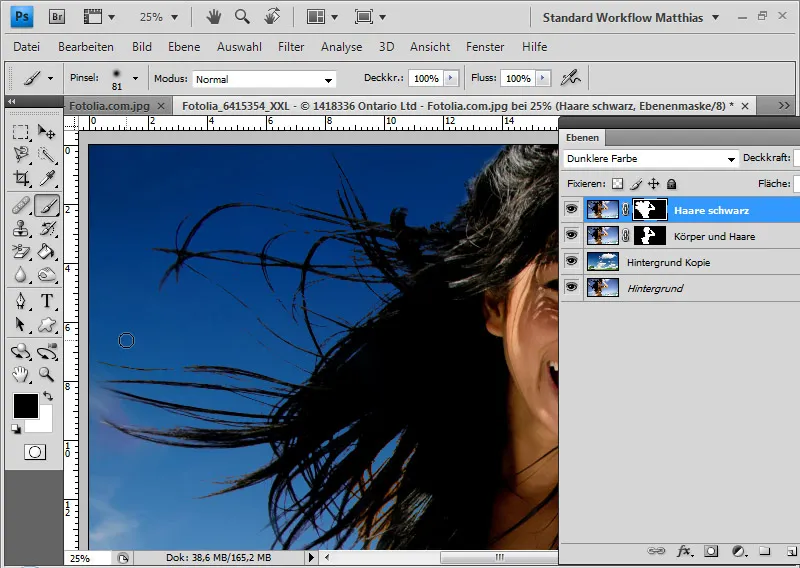800x568 pixels.
Task: Select the Lasso tool
Action: pos(20,155)
